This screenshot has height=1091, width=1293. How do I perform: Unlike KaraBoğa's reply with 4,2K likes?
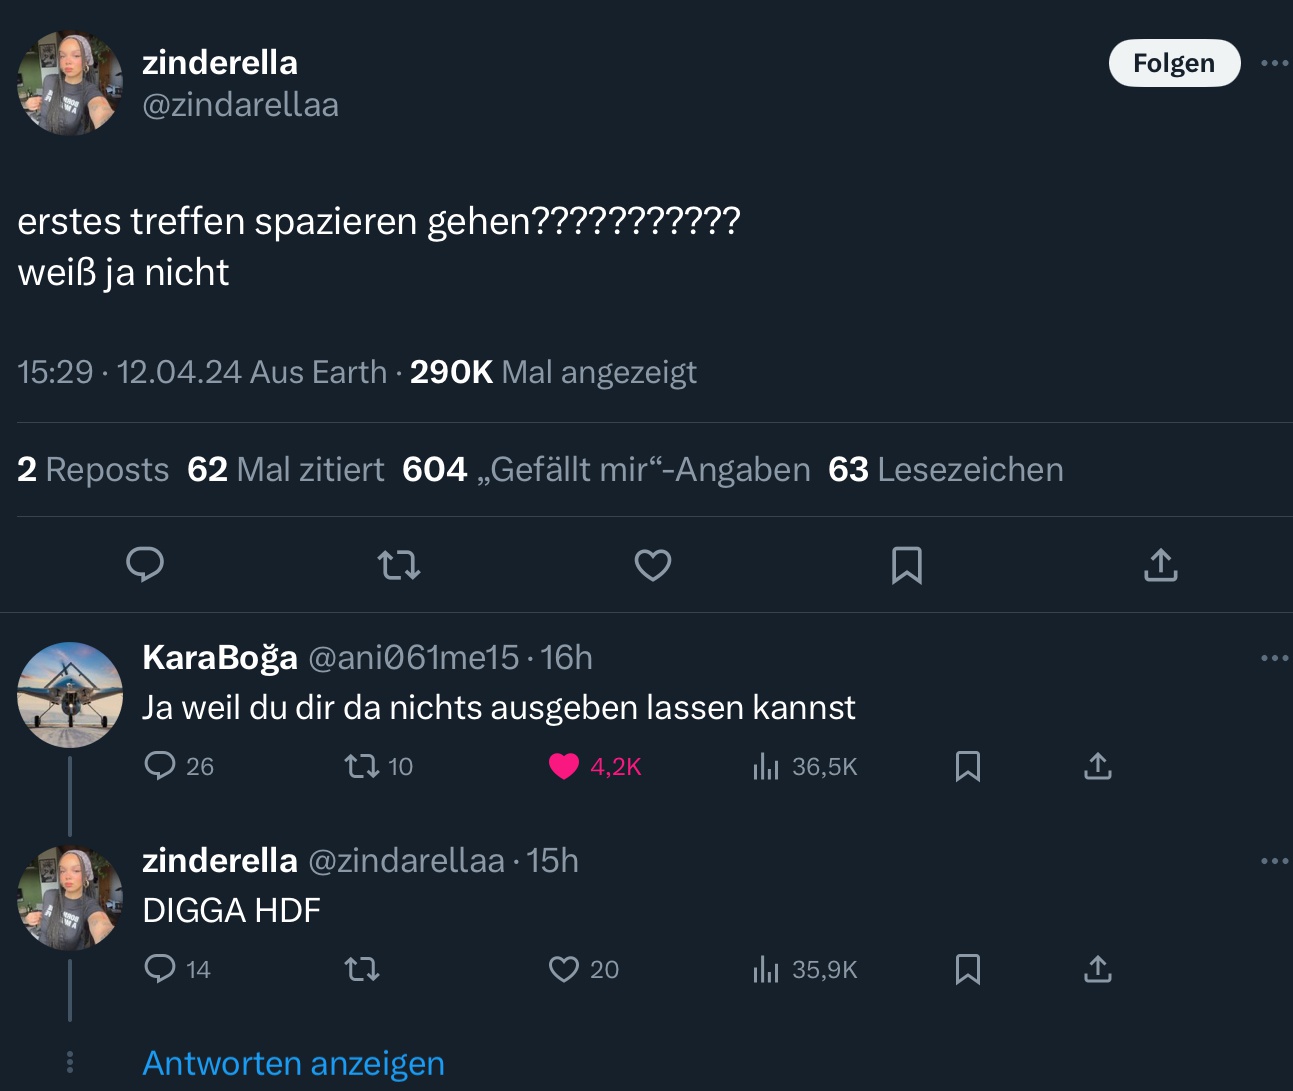tap(564, 766)
